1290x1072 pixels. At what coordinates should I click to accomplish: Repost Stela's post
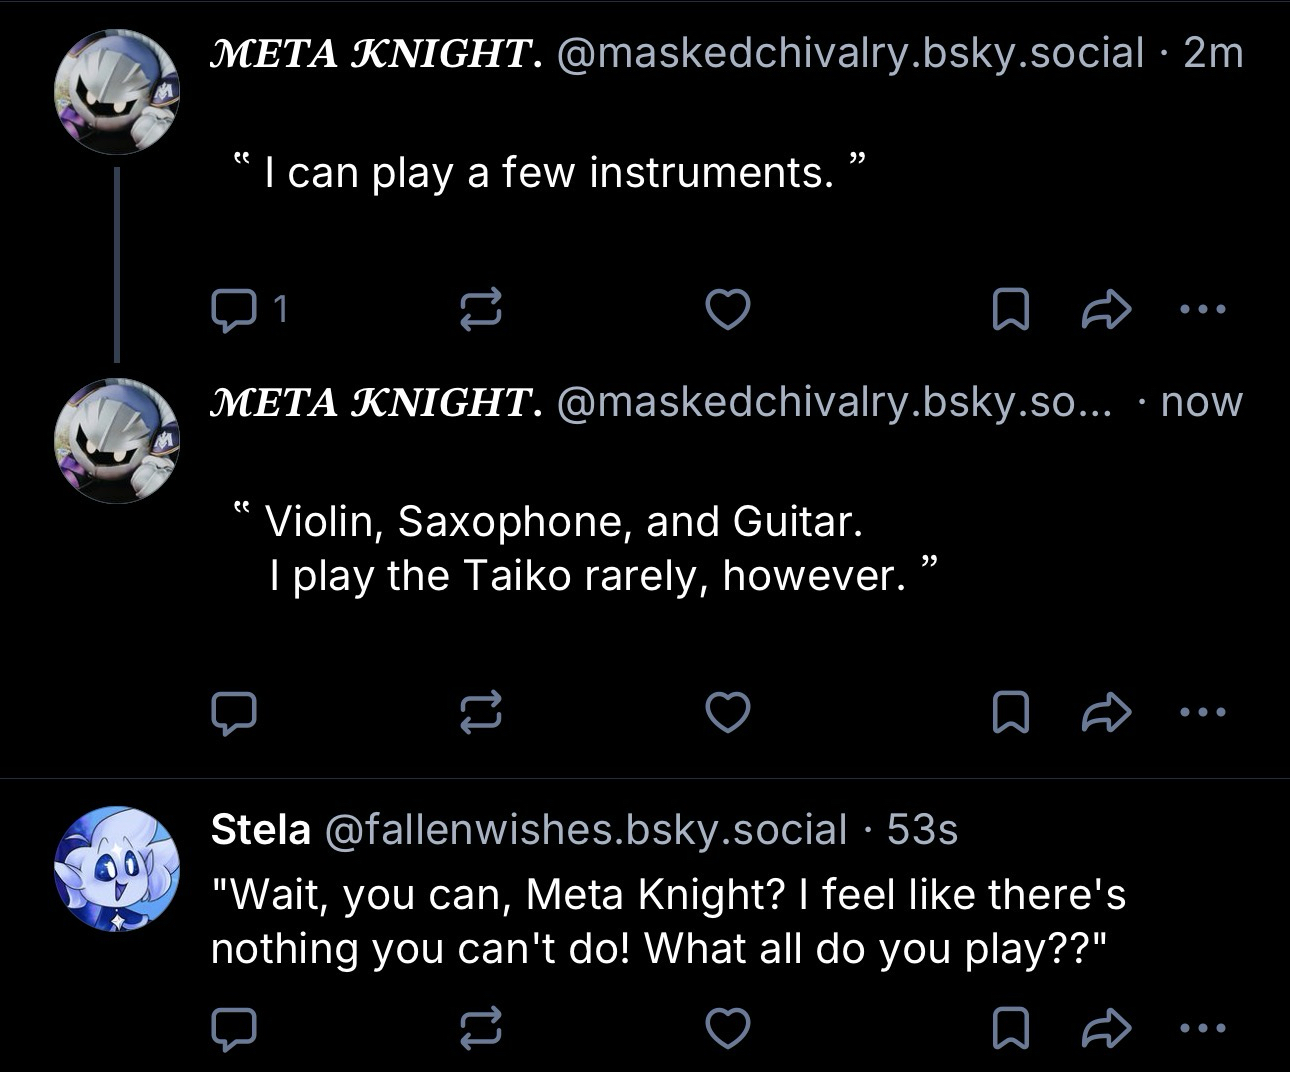(x=480, y=1029)
